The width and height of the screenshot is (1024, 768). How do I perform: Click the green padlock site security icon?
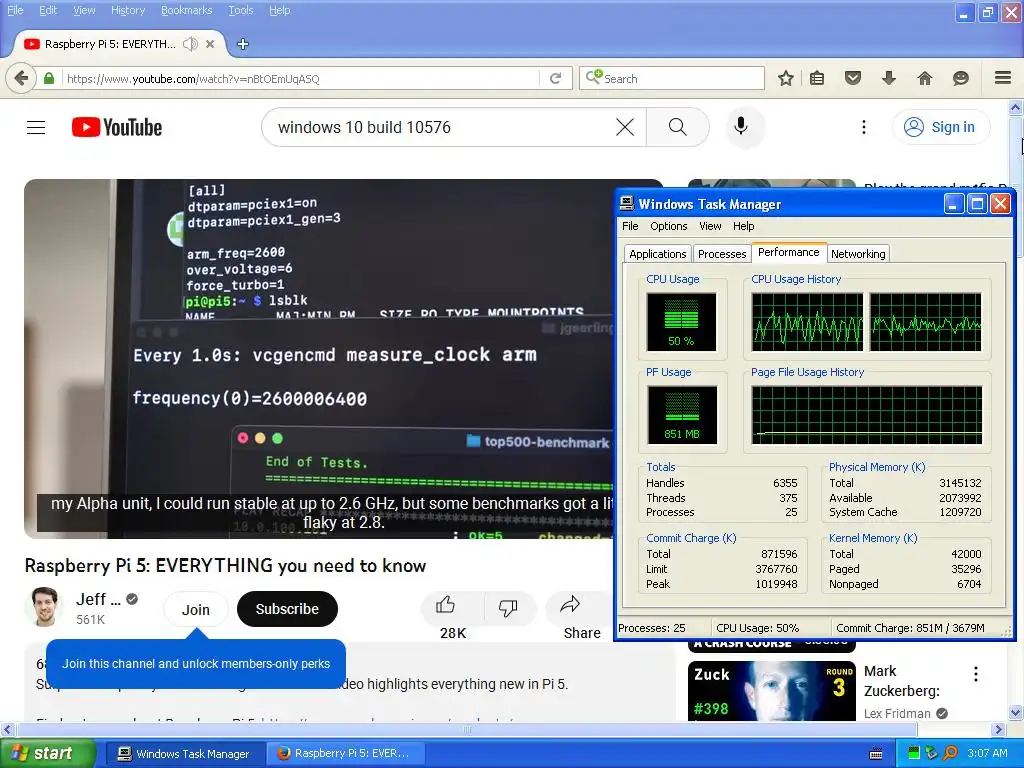pyautogui.click(x=49, y=78)
